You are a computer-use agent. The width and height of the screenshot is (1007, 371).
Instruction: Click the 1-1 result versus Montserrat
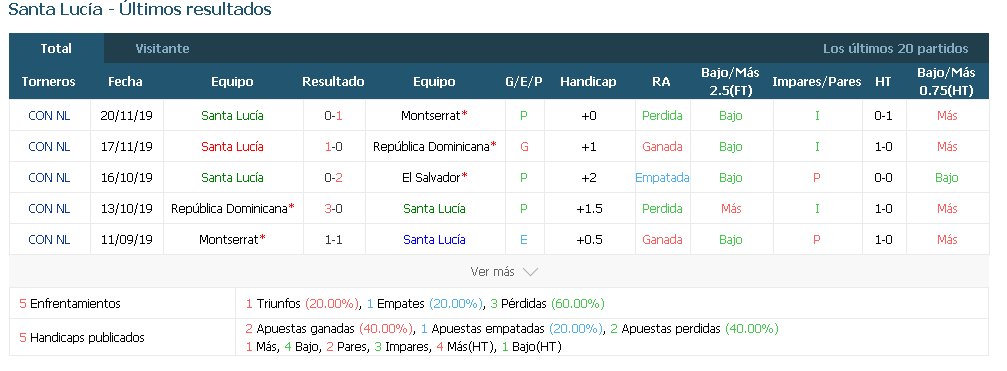point(333,239)
